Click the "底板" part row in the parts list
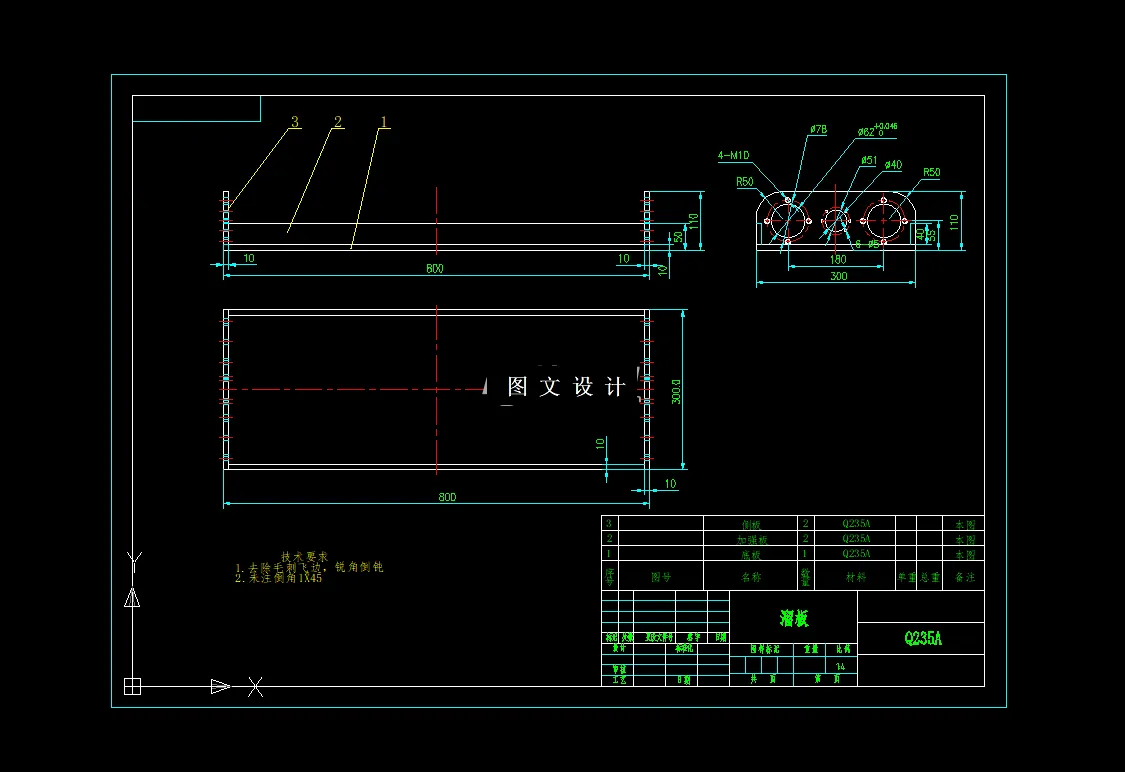Screen dimensions: 1125x772 752,553
